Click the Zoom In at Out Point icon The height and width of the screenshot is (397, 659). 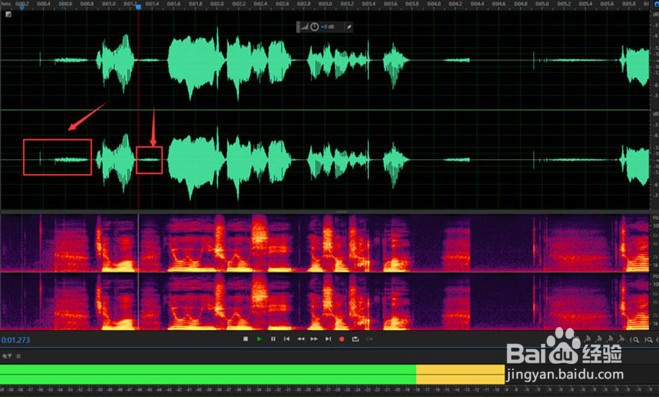(x=649, y=339)
